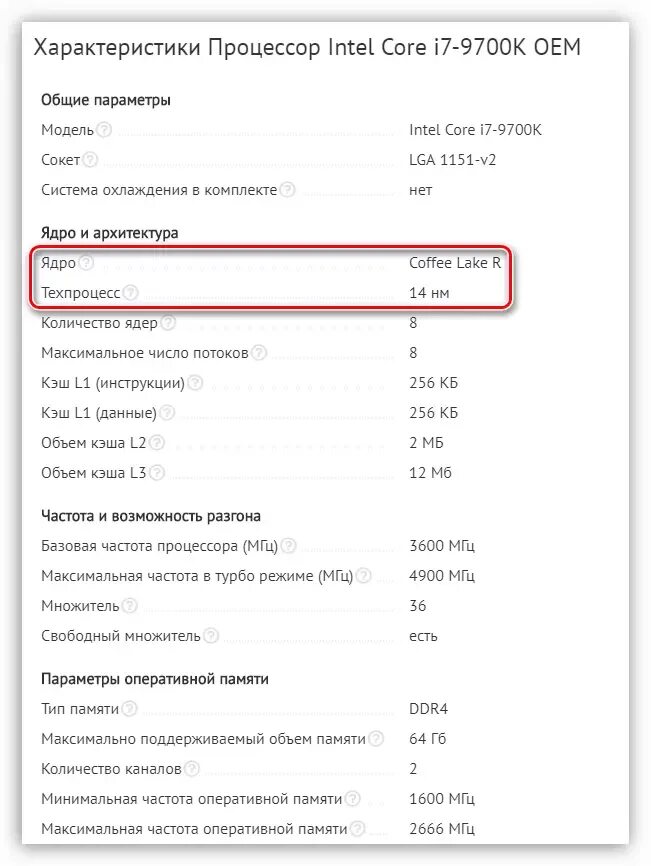Click question mark after Количество ядер
The image size is (651, 866).
(168, 322)
